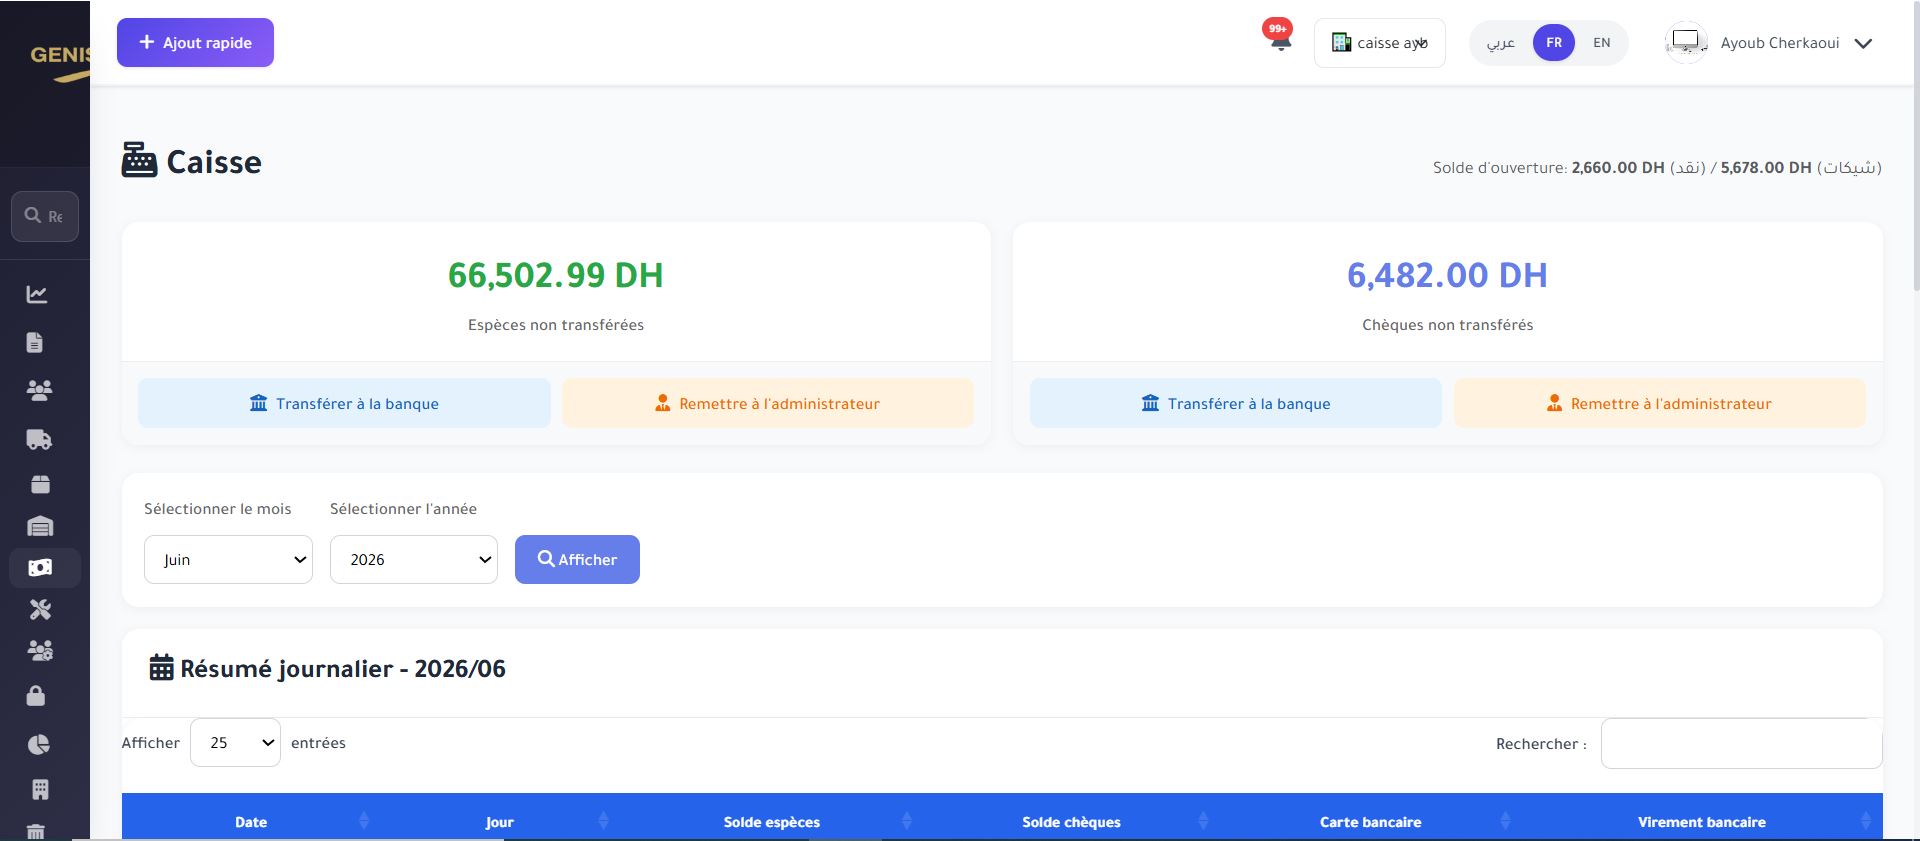Transfer cheques (Chèques) to the bank
1920x841 pixels.
click(x=1236, y=403)
